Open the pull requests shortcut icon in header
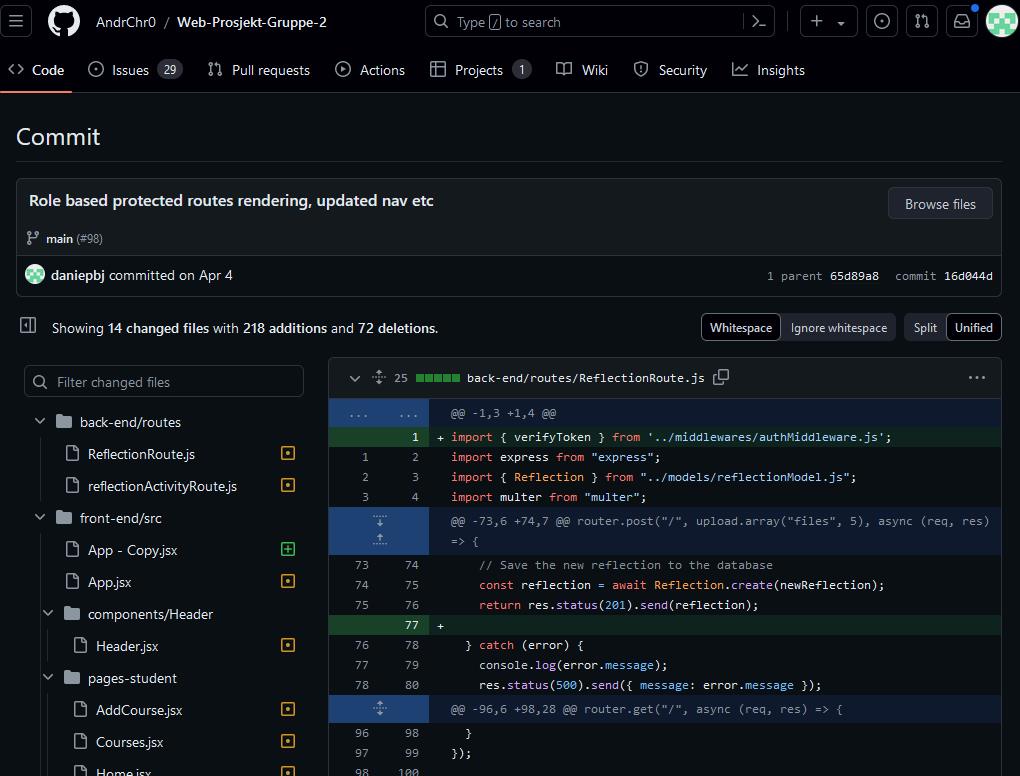 (x=922, y=21)
